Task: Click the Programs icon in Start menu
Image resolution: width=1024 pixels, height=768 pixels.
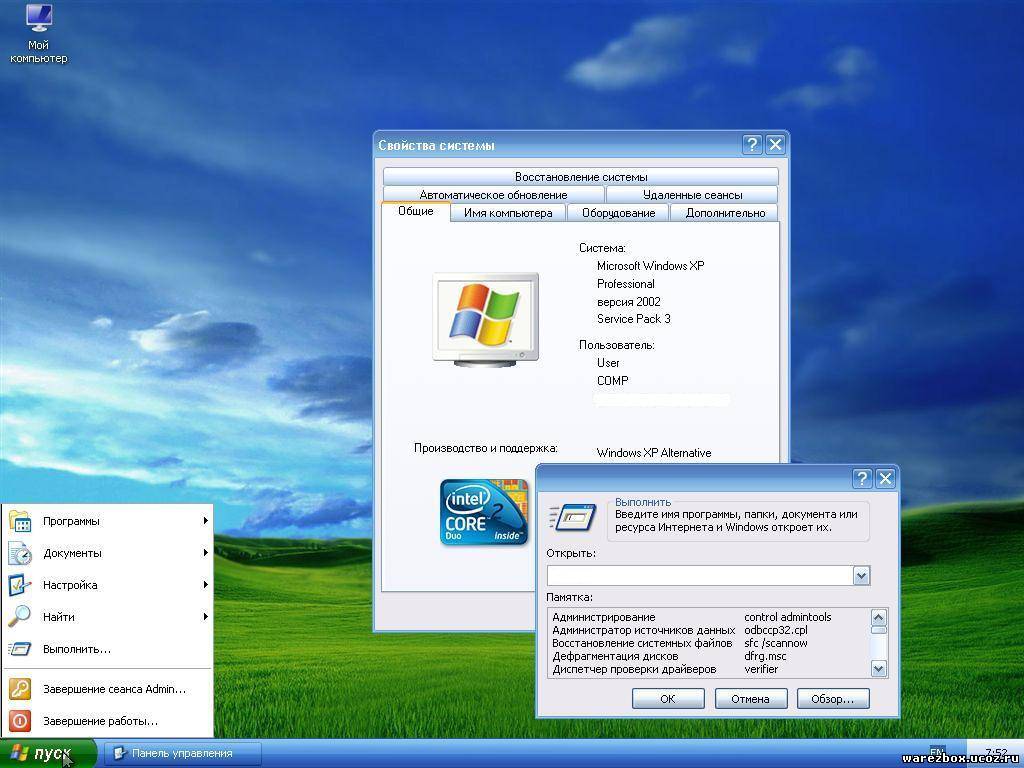Action: tap(20, 521)
